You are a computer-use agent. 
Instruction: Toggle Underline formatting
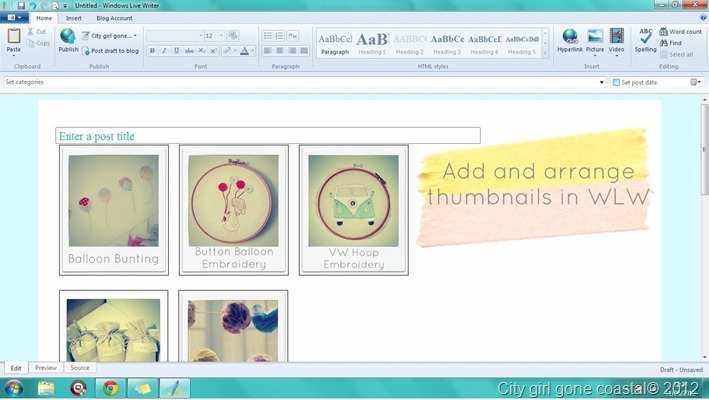176,51
